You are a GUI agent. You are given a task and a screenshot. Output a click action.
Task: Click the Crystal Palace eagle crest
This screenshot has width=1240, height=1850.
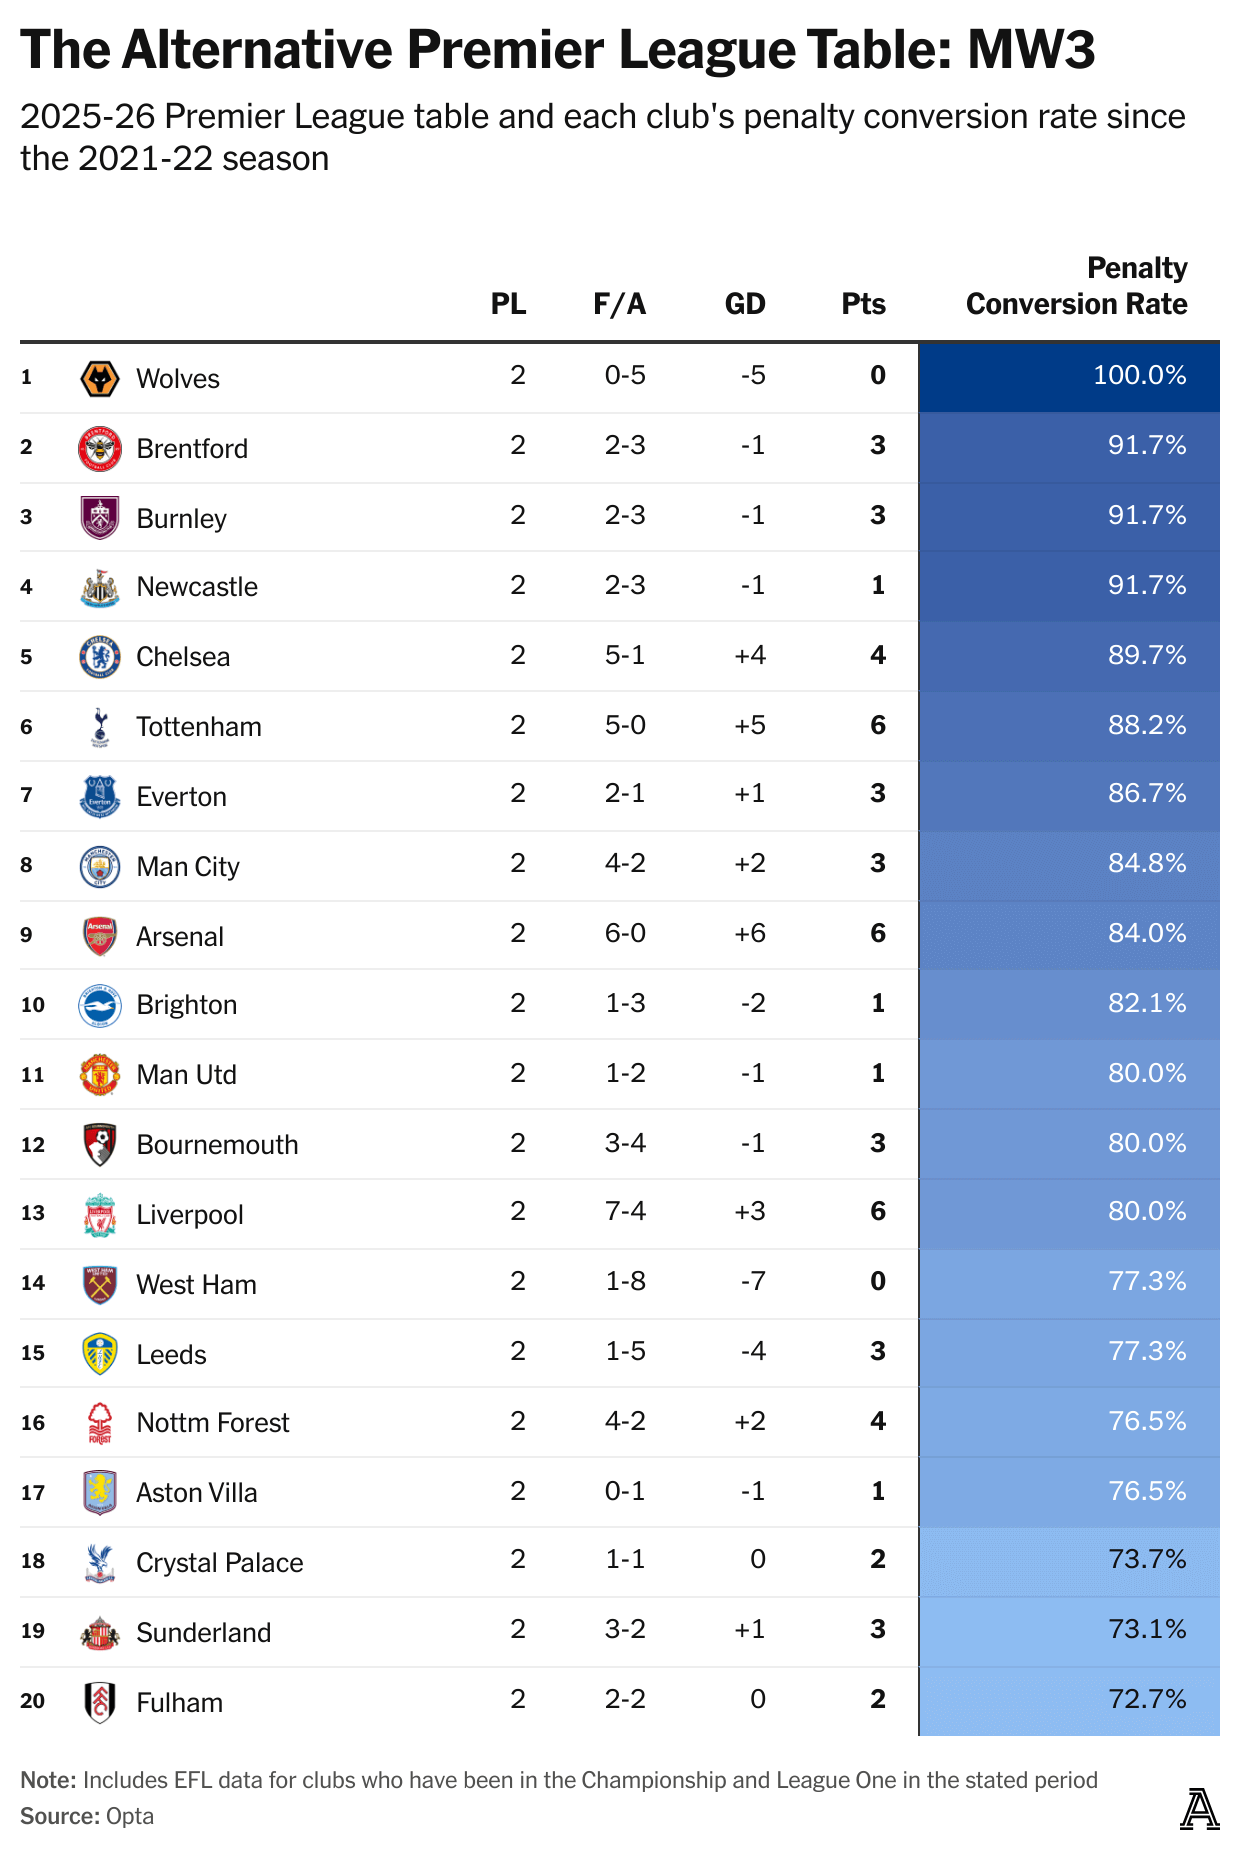coord(100,1563)
